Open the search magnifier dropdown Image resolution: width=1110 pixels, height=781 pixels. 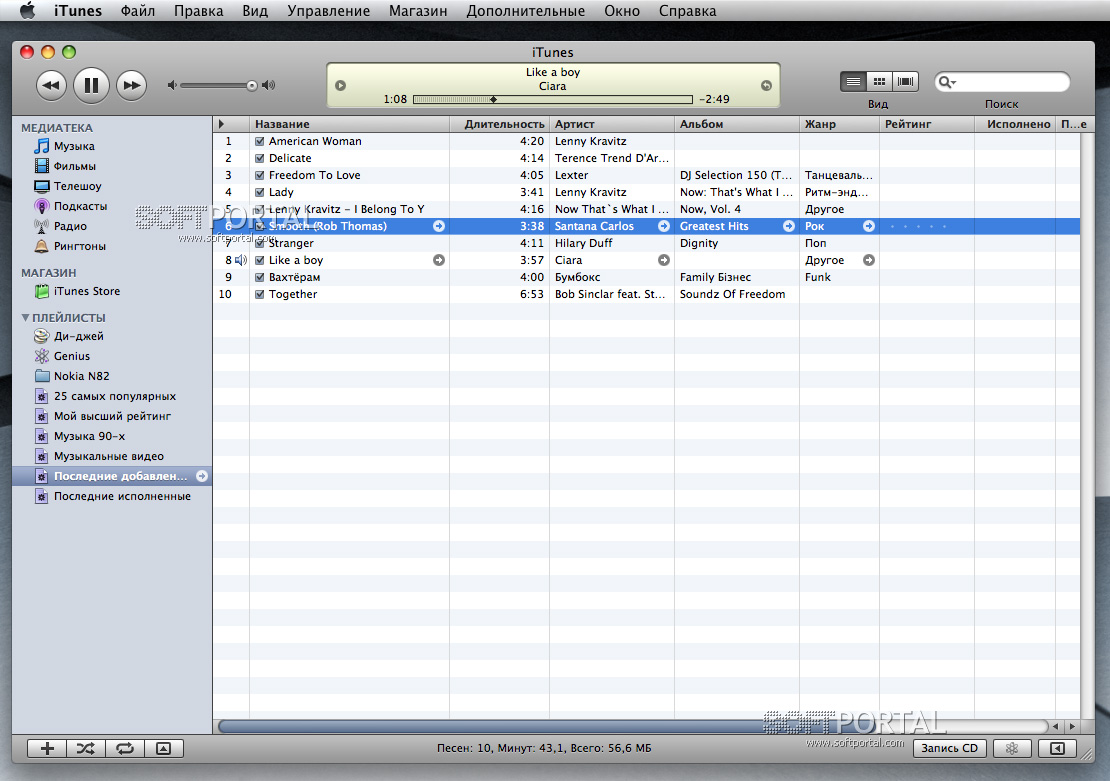pos(946,82)
